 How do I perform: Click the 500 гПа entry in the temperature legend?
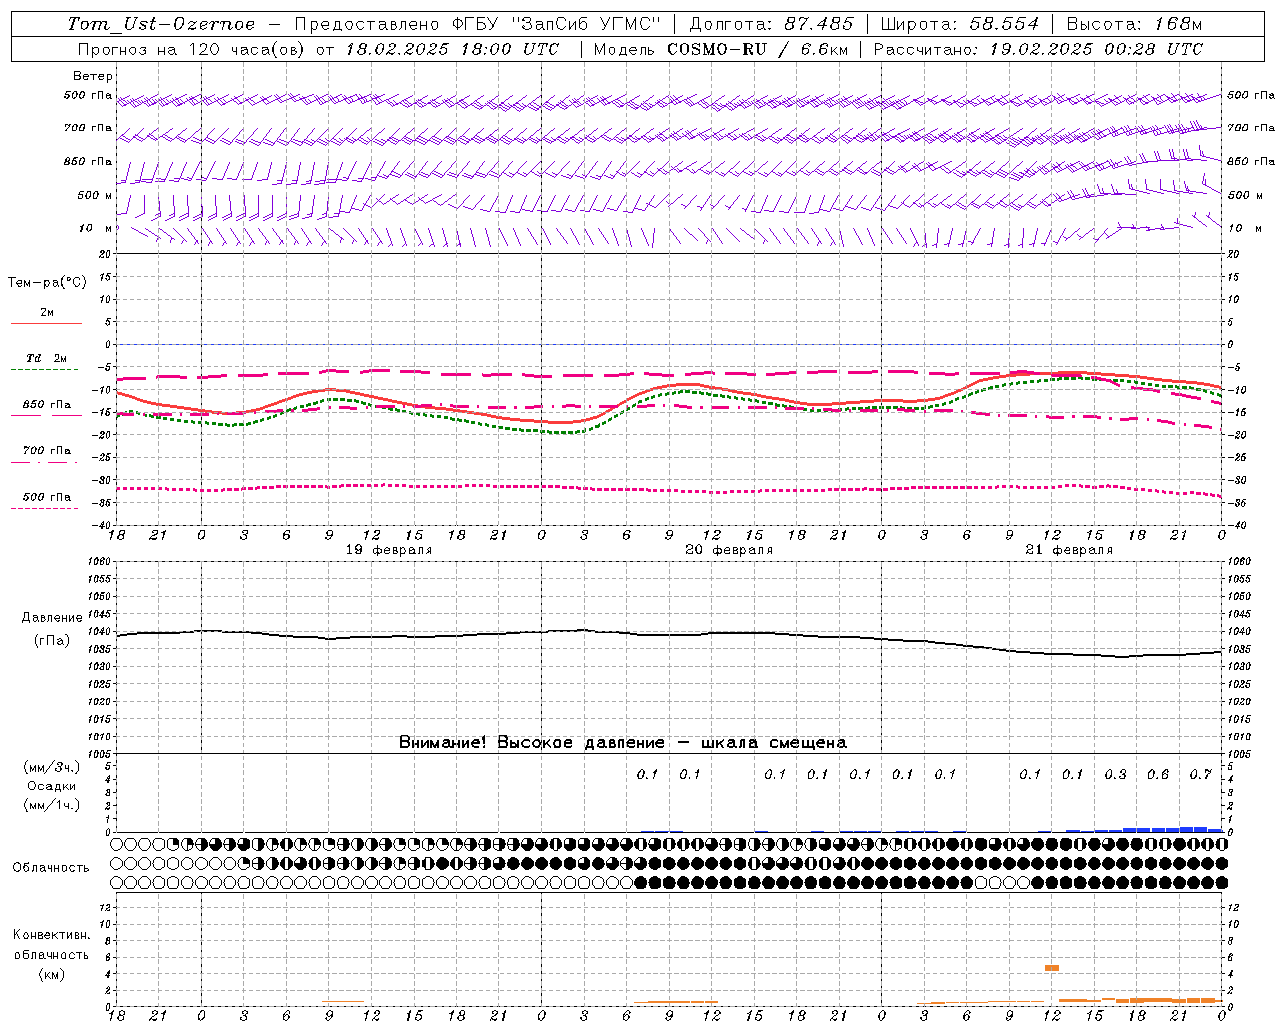(x=46, y=497)
